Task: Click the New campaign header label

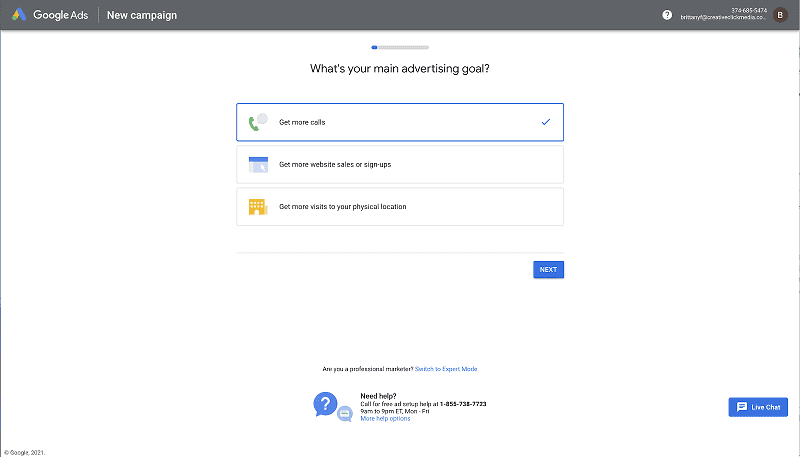Action: coord(142,15)
